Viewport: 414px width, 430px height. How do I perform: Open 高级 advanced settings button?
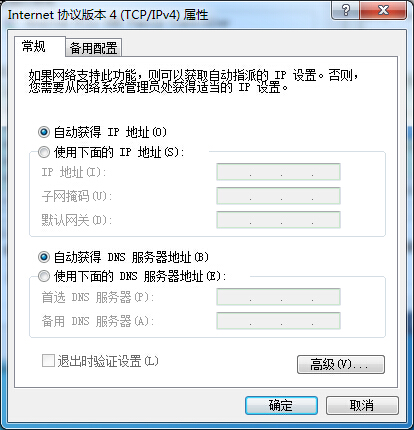pyautogui.click(x=341, y=364)
